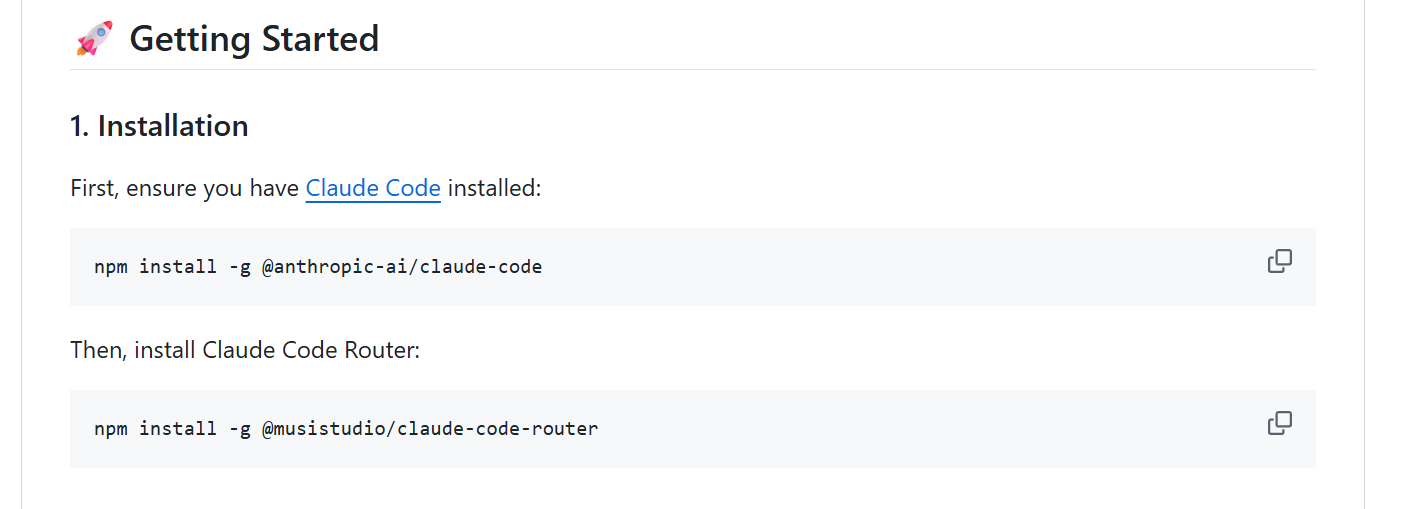The width and height of the screenshot is (1405, 509).
Task: Click the "Then, install Claude Code Router:" sentence
Action: 245,350
